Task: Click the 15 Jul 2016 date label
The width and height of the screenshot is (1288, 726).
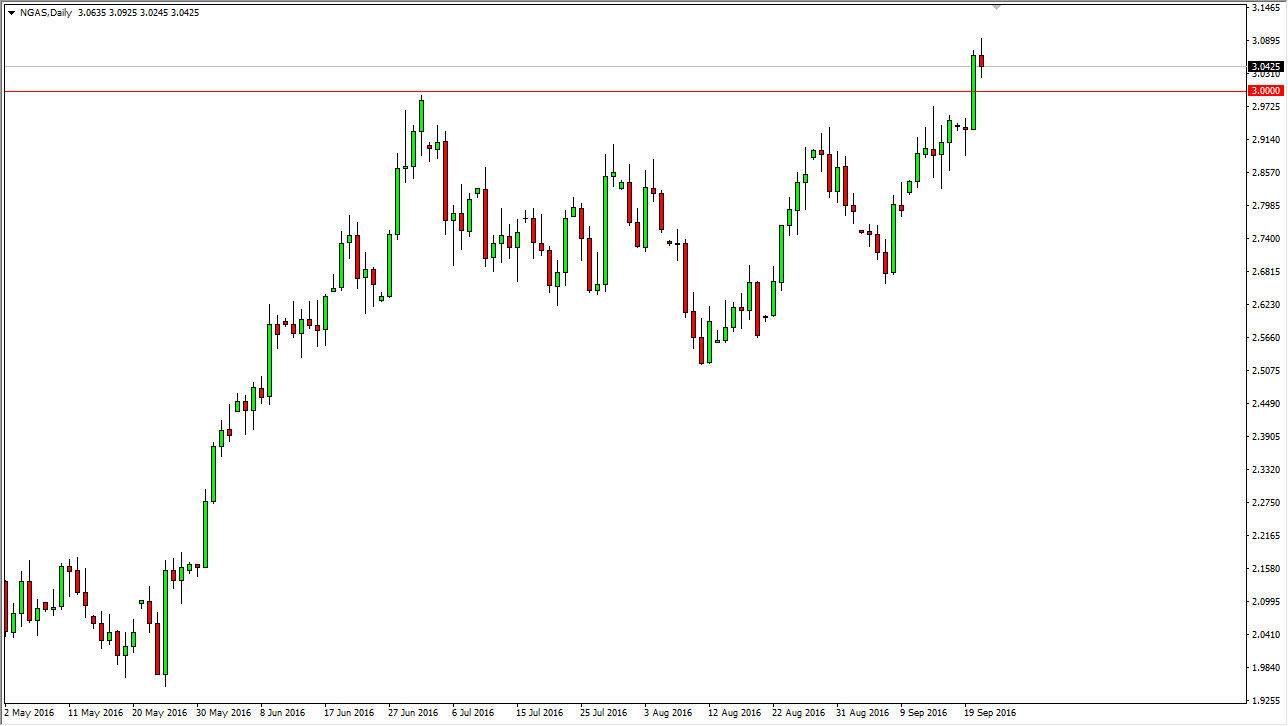Action: pyautogui.click(x=540, y=713)
